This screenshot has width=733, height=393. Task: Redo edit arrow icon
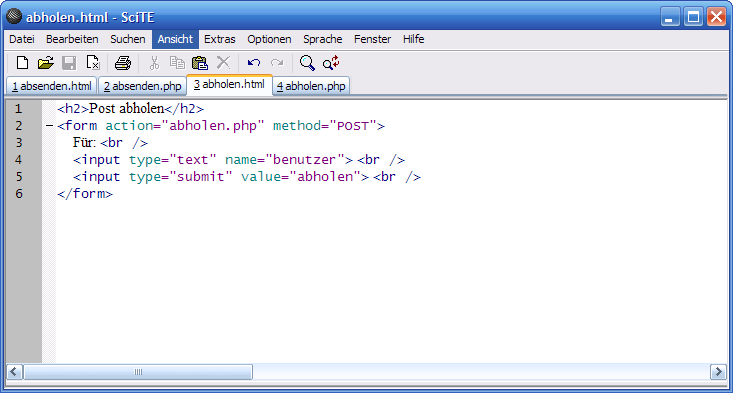(277, 63)
